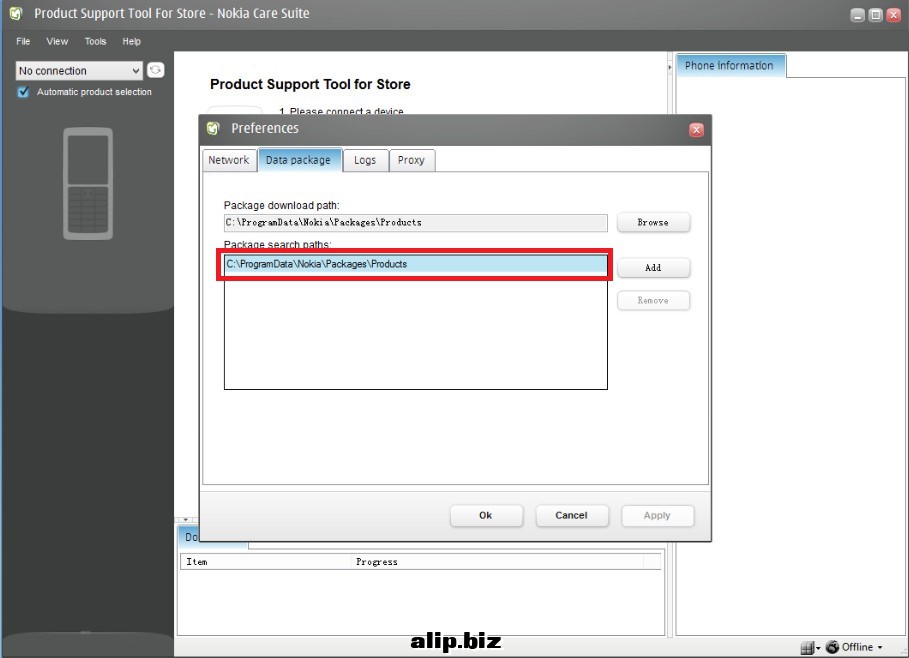Select the Phone information tab
Viewport: 909px width, 658px height.
coord(729,66)
